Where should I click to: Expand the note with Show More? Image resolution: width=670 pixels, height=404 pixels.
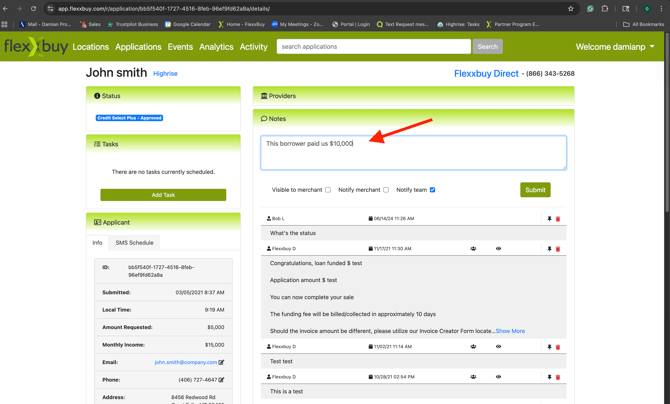510,331
